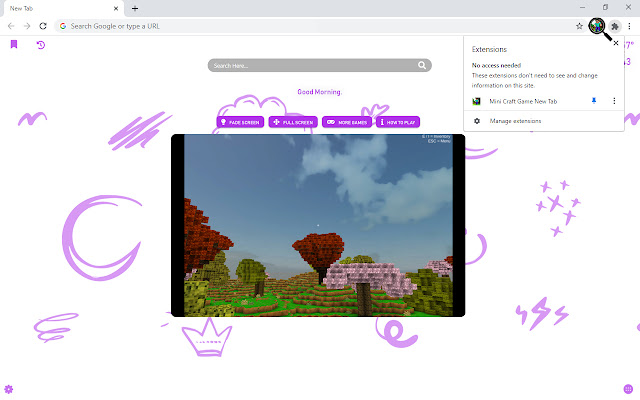
Task: Click the 'No access needed' heading
Action: (x=496, y=65)
